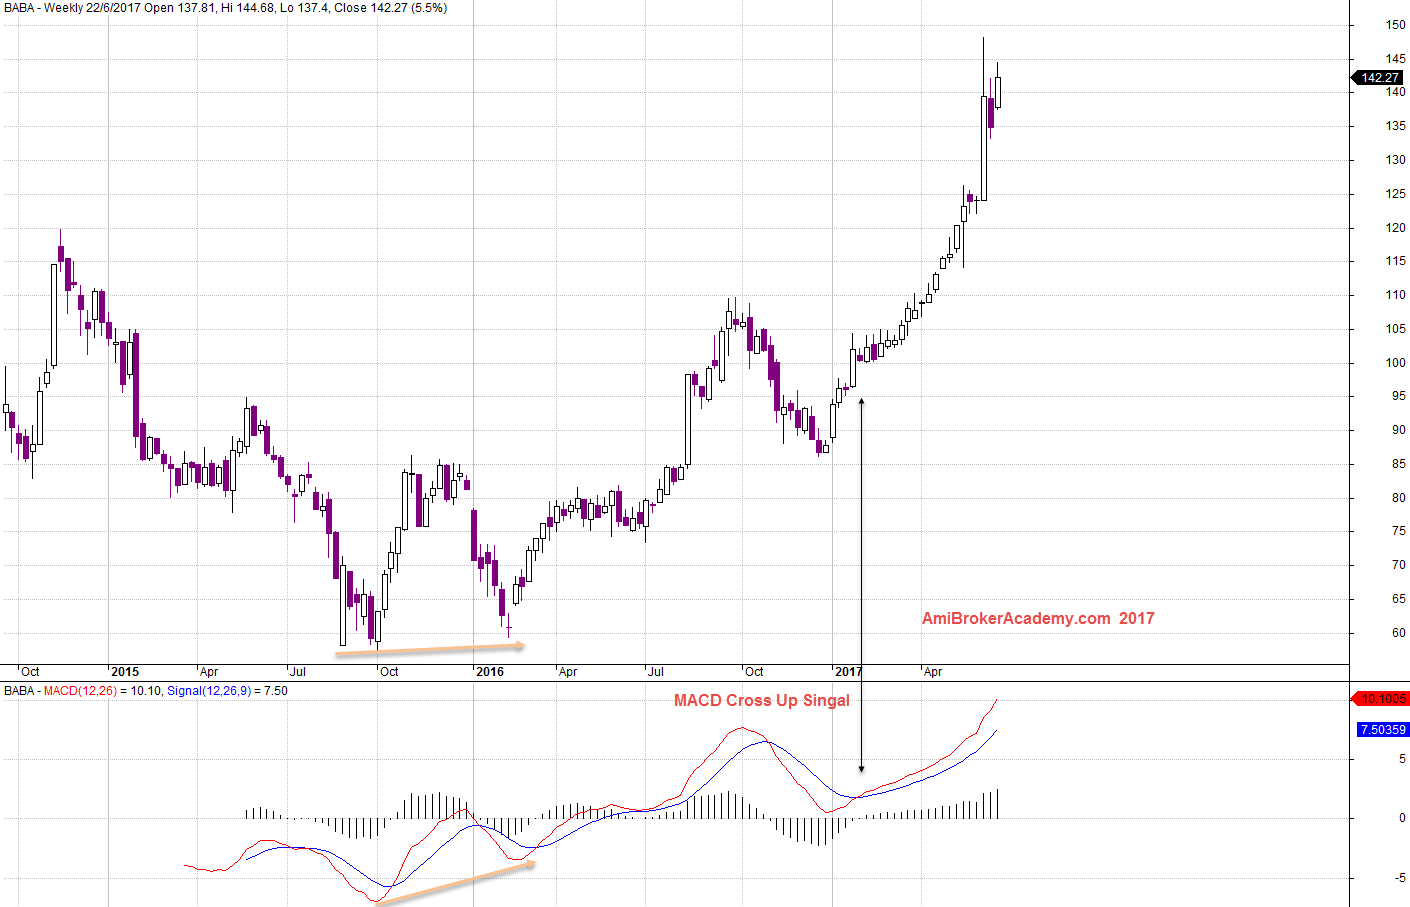This screenshot has height=907, width=1410.
Task: Click the red 10.1005 MACD value label
Action: (1383, 699)
